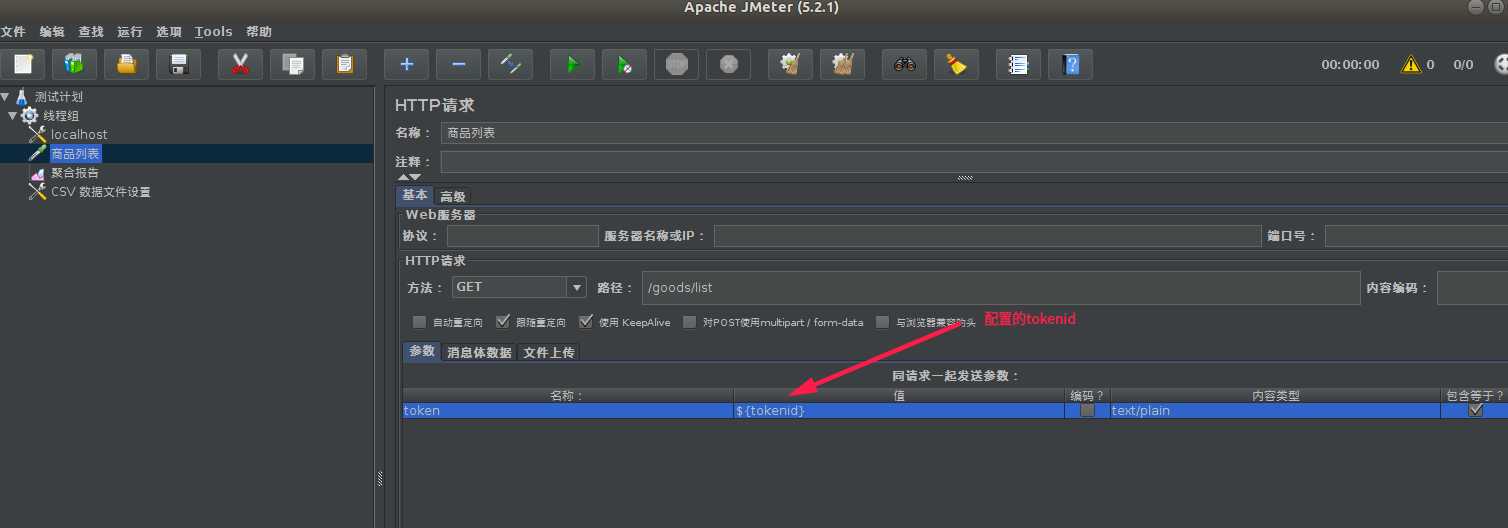1508x528 pixels.
Task: Collapse all nodes with minus icon
Action: tap(458, 65)
